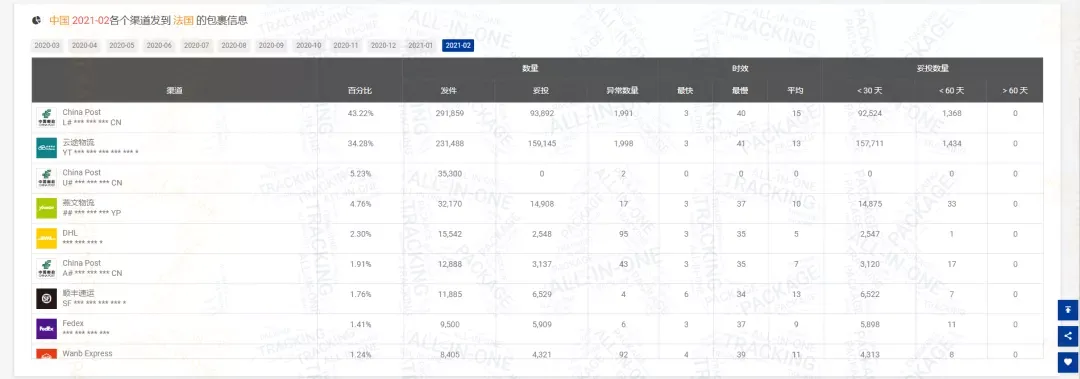Screen dimensions: 1080x379
Task: Click the pie chart icon beside the title
Action: tap(36, 20)
